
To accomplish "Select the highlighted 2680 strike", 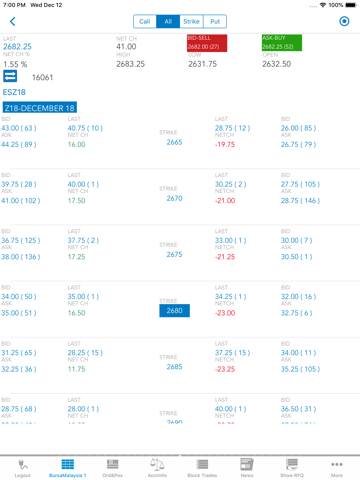I will click(x=174, y=310).
